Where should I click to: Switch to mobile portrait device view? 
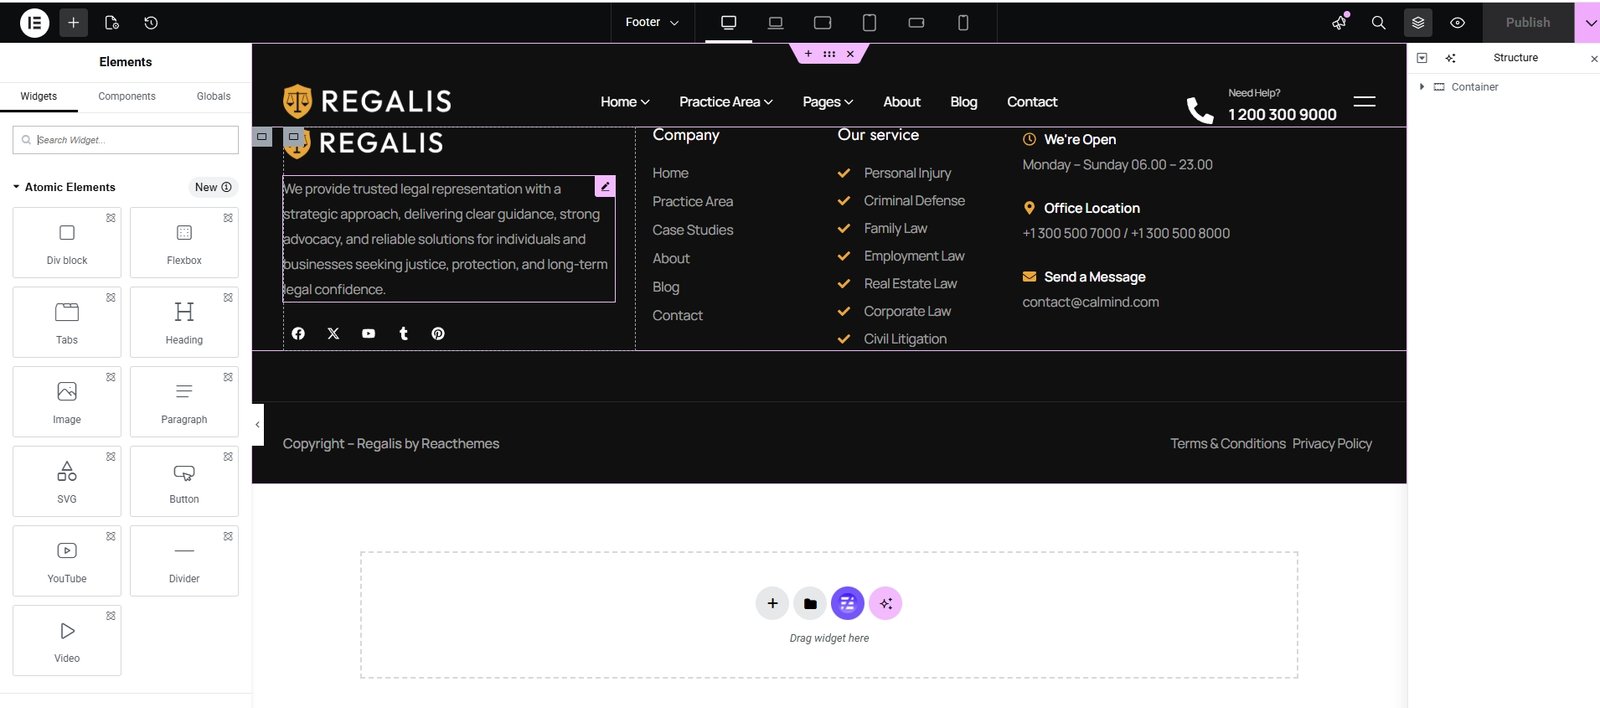963,22
